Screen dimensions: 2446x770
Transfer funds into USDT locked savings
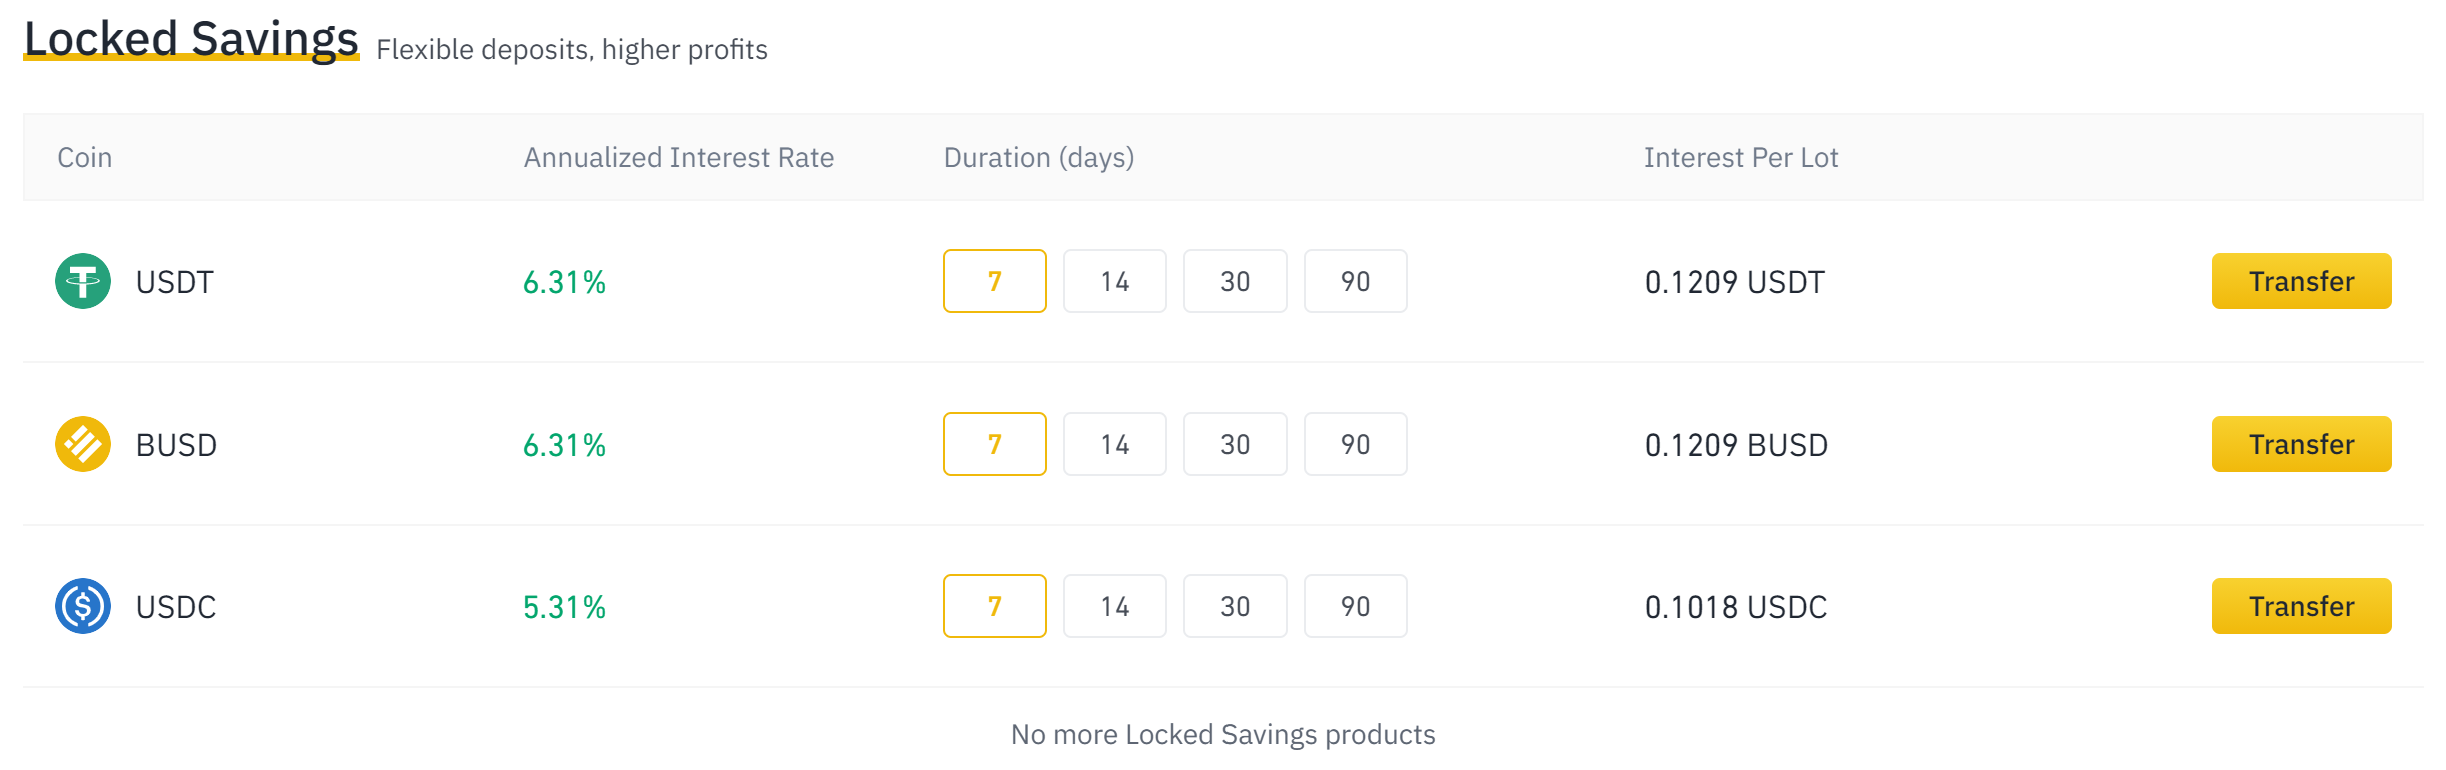pyautogui.click(x=2301, y=281)
